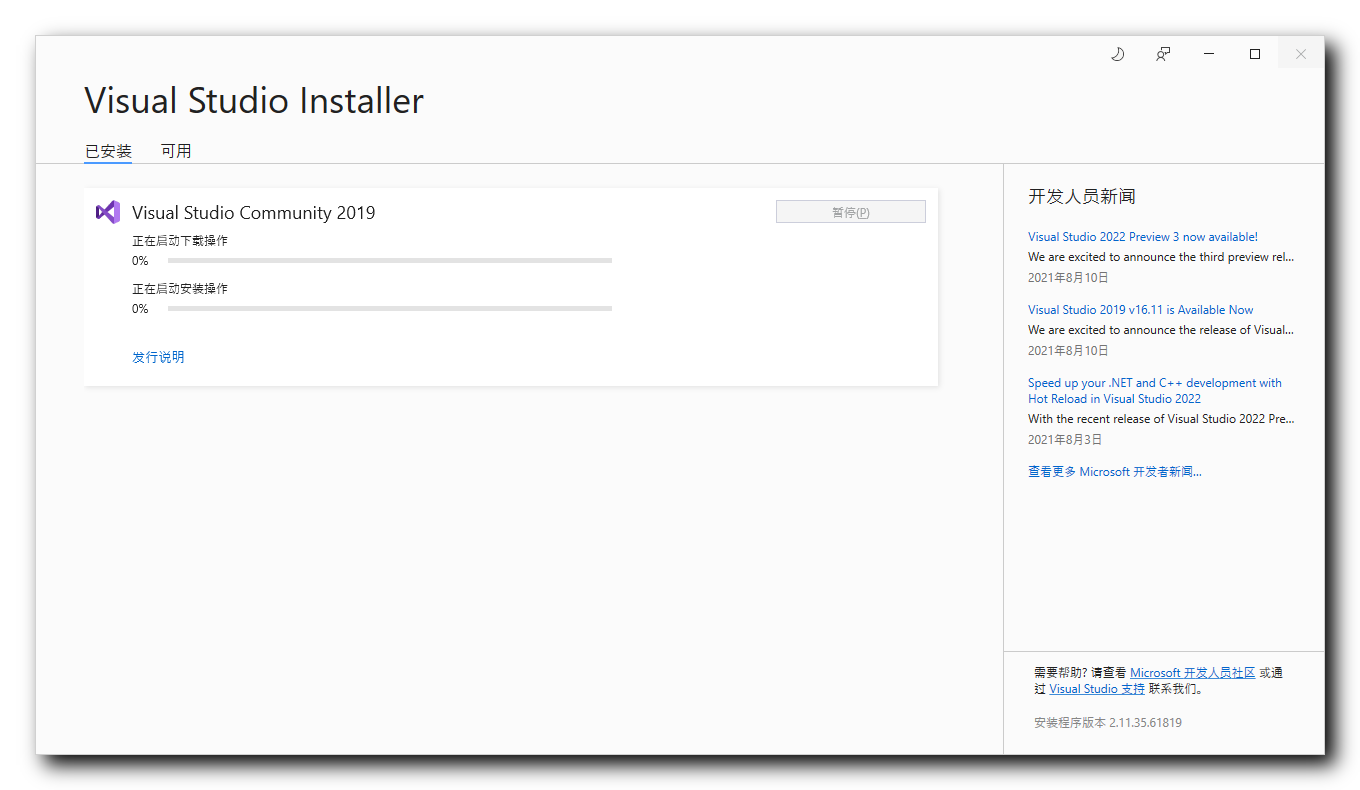This screenshot has height=790, width=1360.
Task: Open Visual Studio 2022 Preview 3 news link
Action: pyautogui.click(x=1143, y=237)
